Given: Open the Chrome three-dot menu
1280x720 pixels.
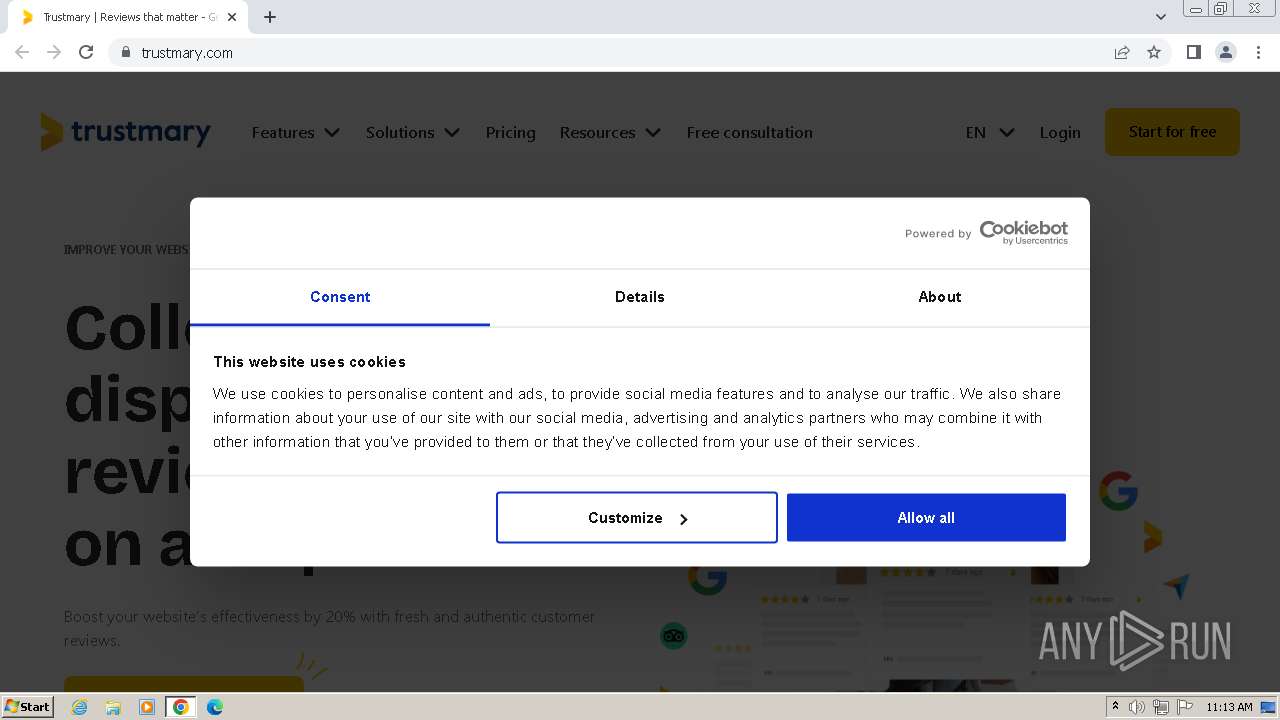Looking at the screenshot, I should 1258,52.
